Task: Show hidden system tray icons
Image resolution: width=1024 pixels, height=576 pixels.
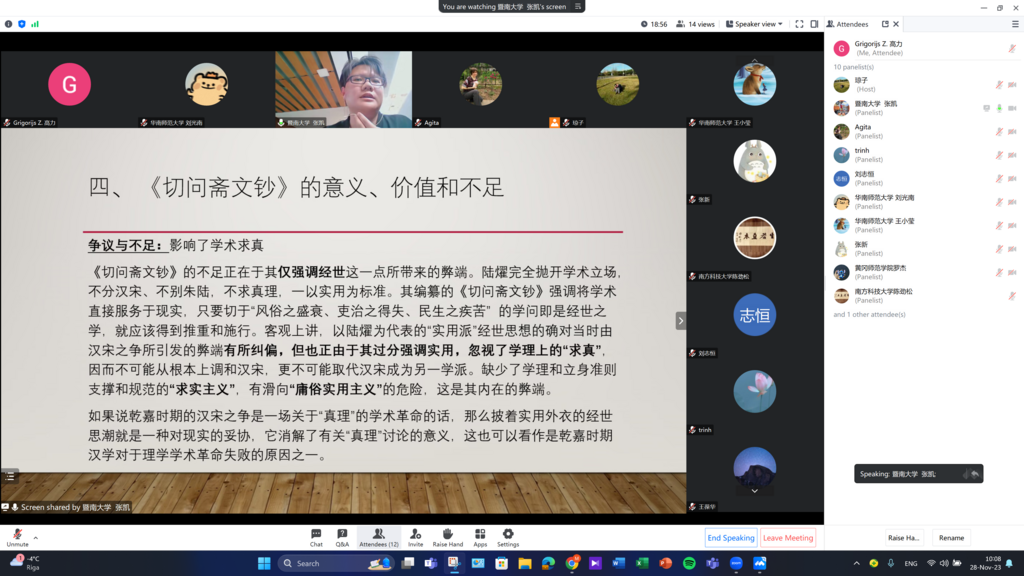Action: pos(856,563)
